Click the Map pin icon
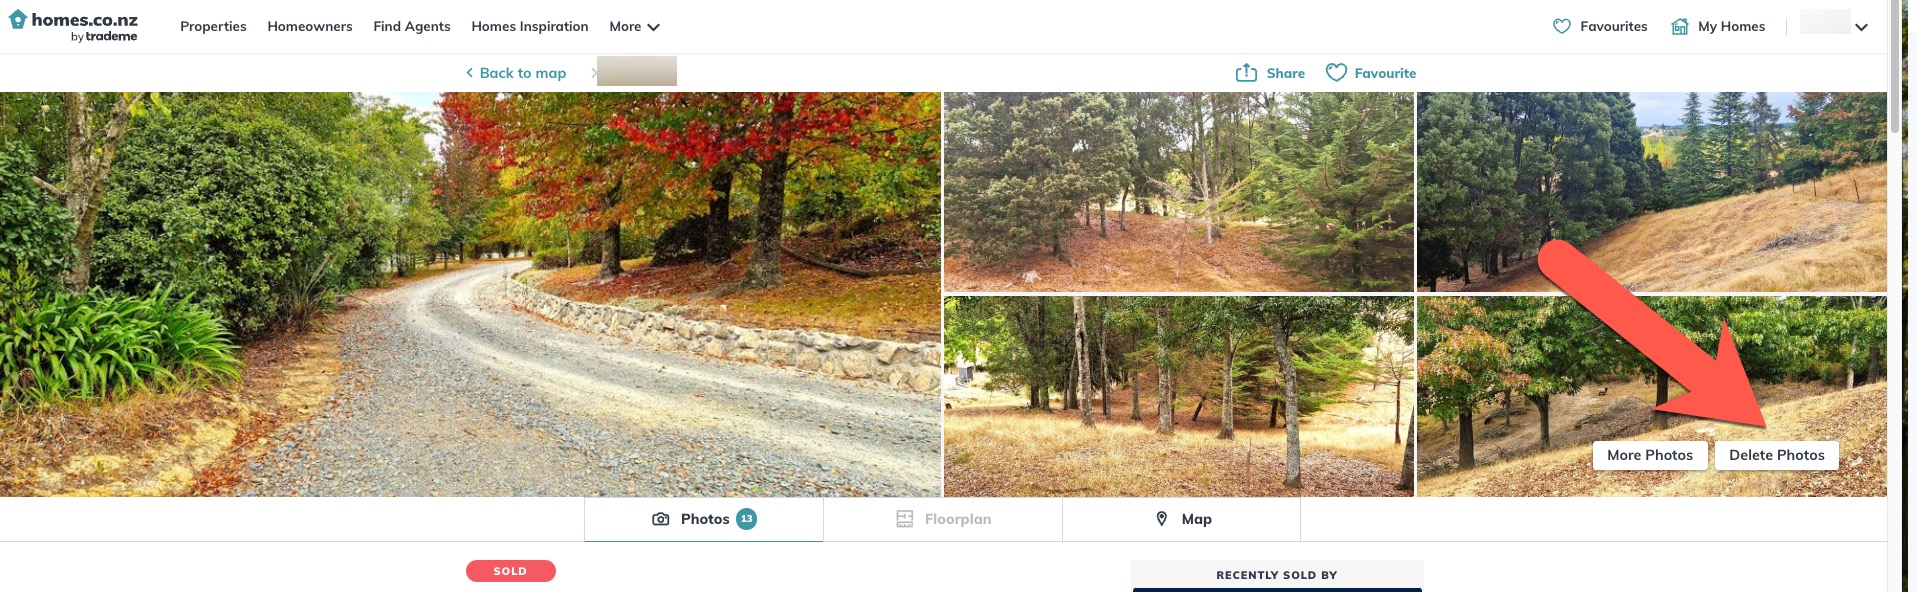 coord(1162,519)
